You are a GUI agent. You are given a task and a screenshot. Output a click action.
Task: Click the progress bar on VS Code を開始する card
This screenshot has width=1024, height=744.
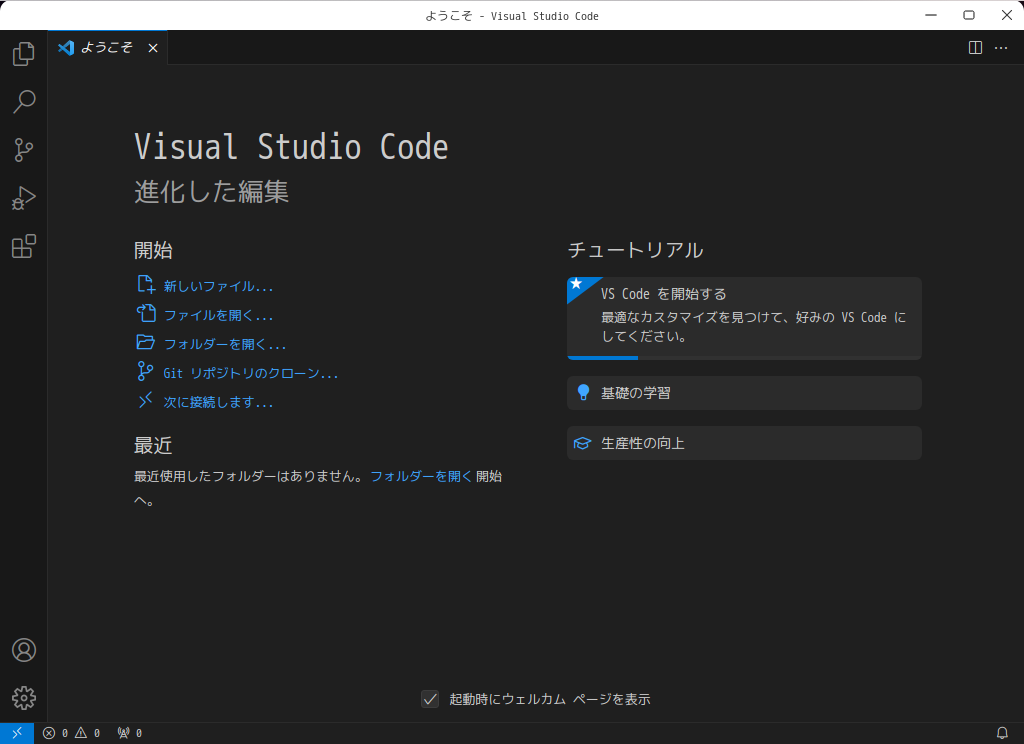[x=744, y=357]
